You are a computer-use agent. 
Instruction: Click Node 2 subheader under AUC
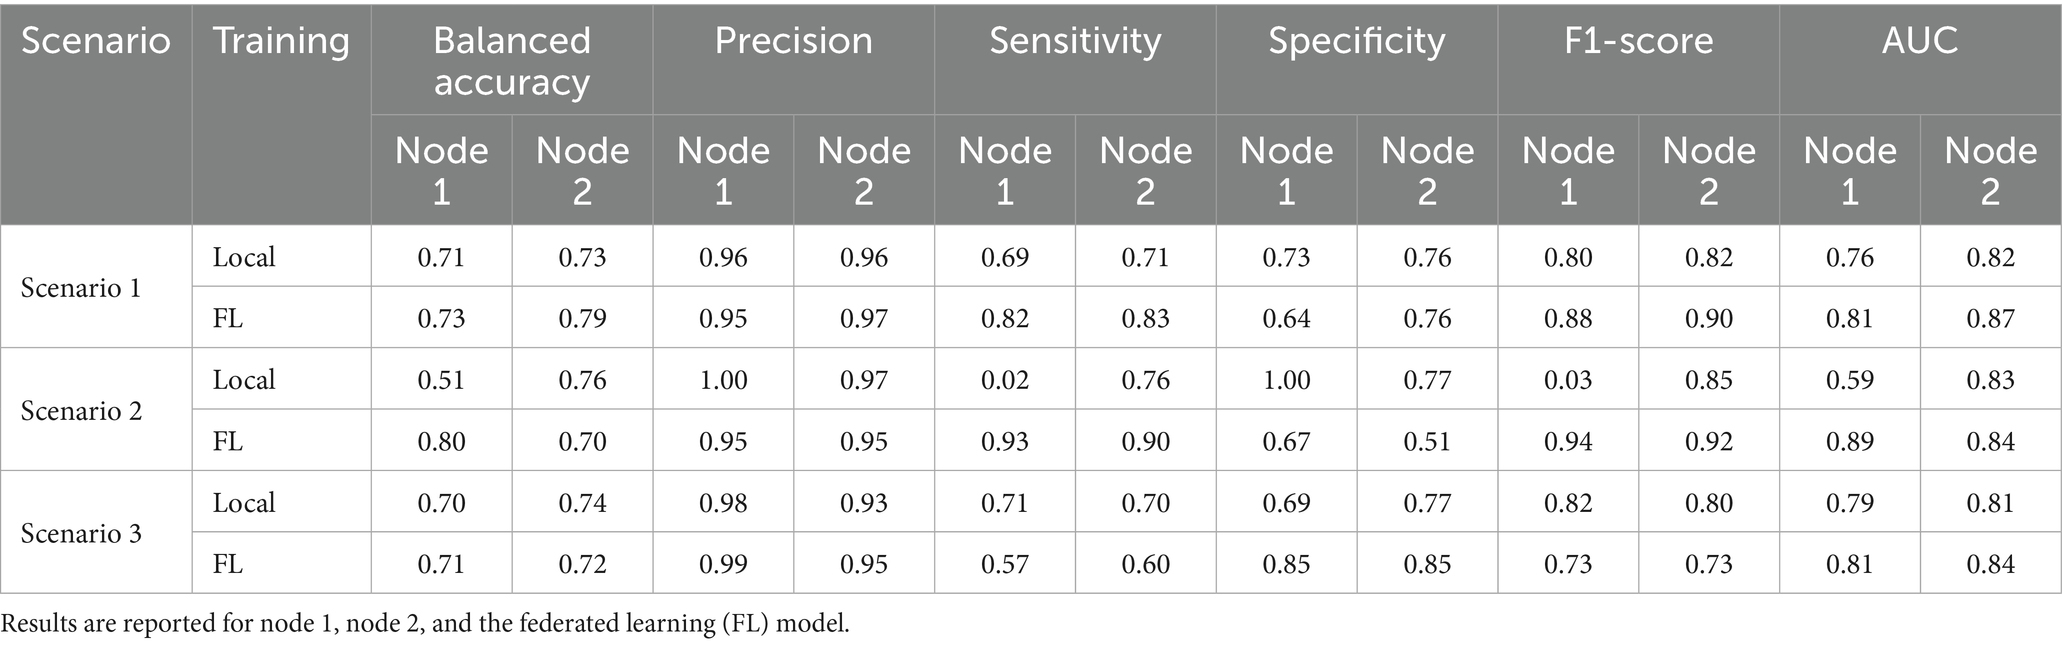(1990, 170)
